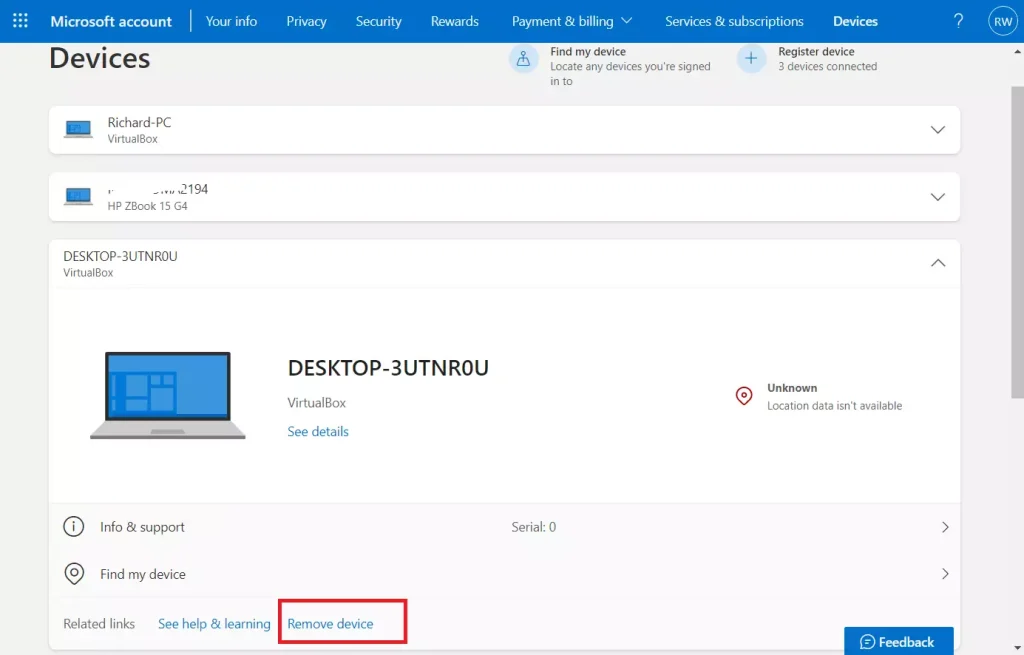Click the large DESKTOP-3UTNR0U heading
The height and width of the screenshot is (655, 1024).
(388, 368)
